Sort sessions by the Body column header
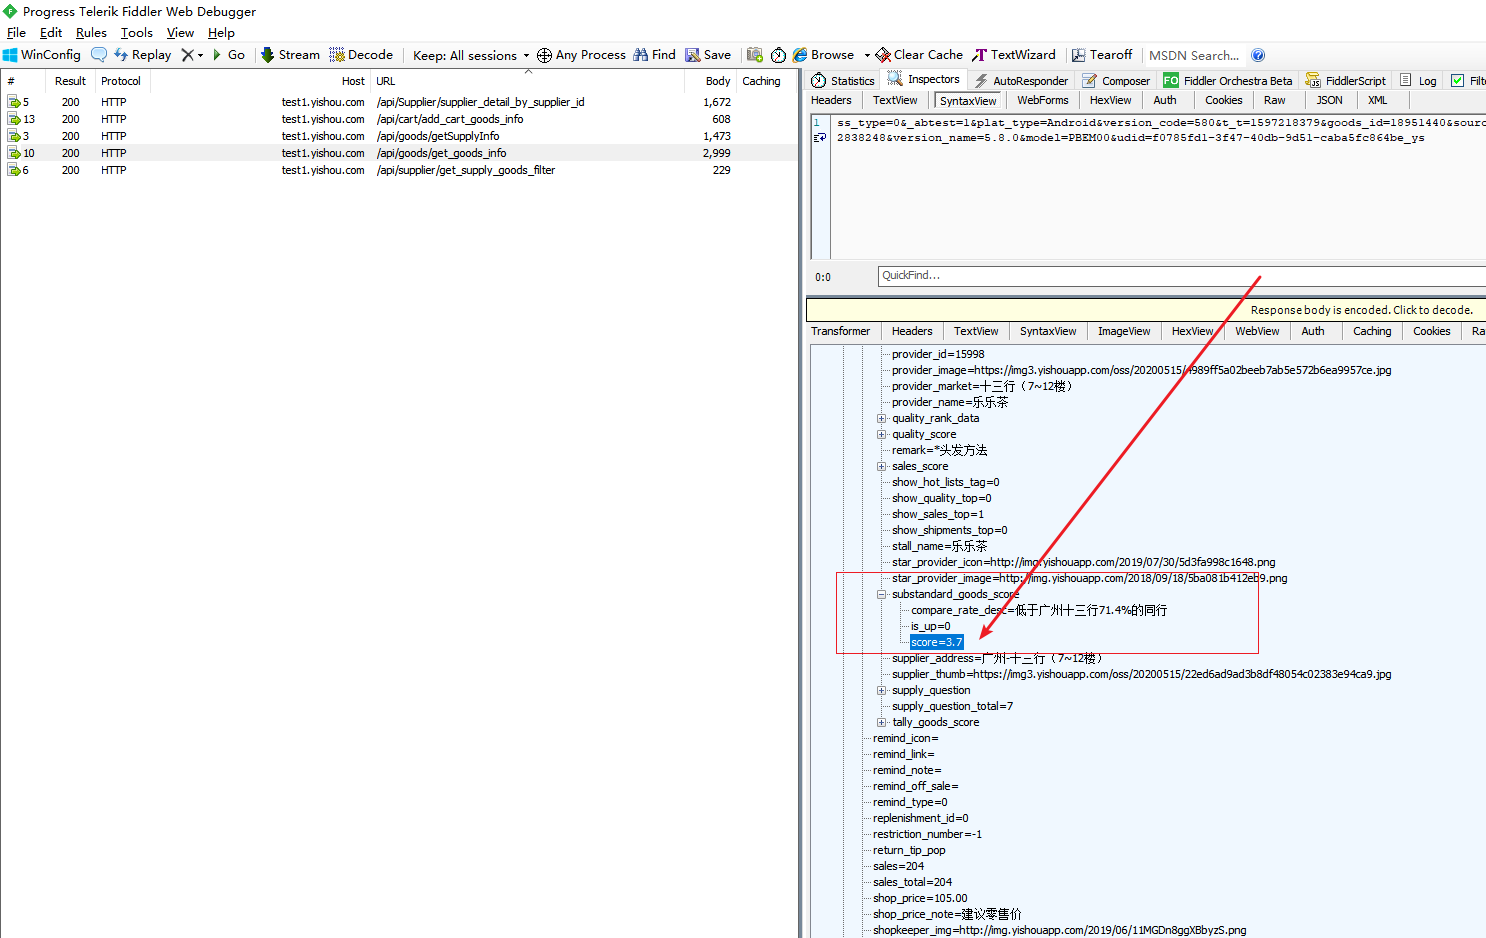 (x=718, y=81)
